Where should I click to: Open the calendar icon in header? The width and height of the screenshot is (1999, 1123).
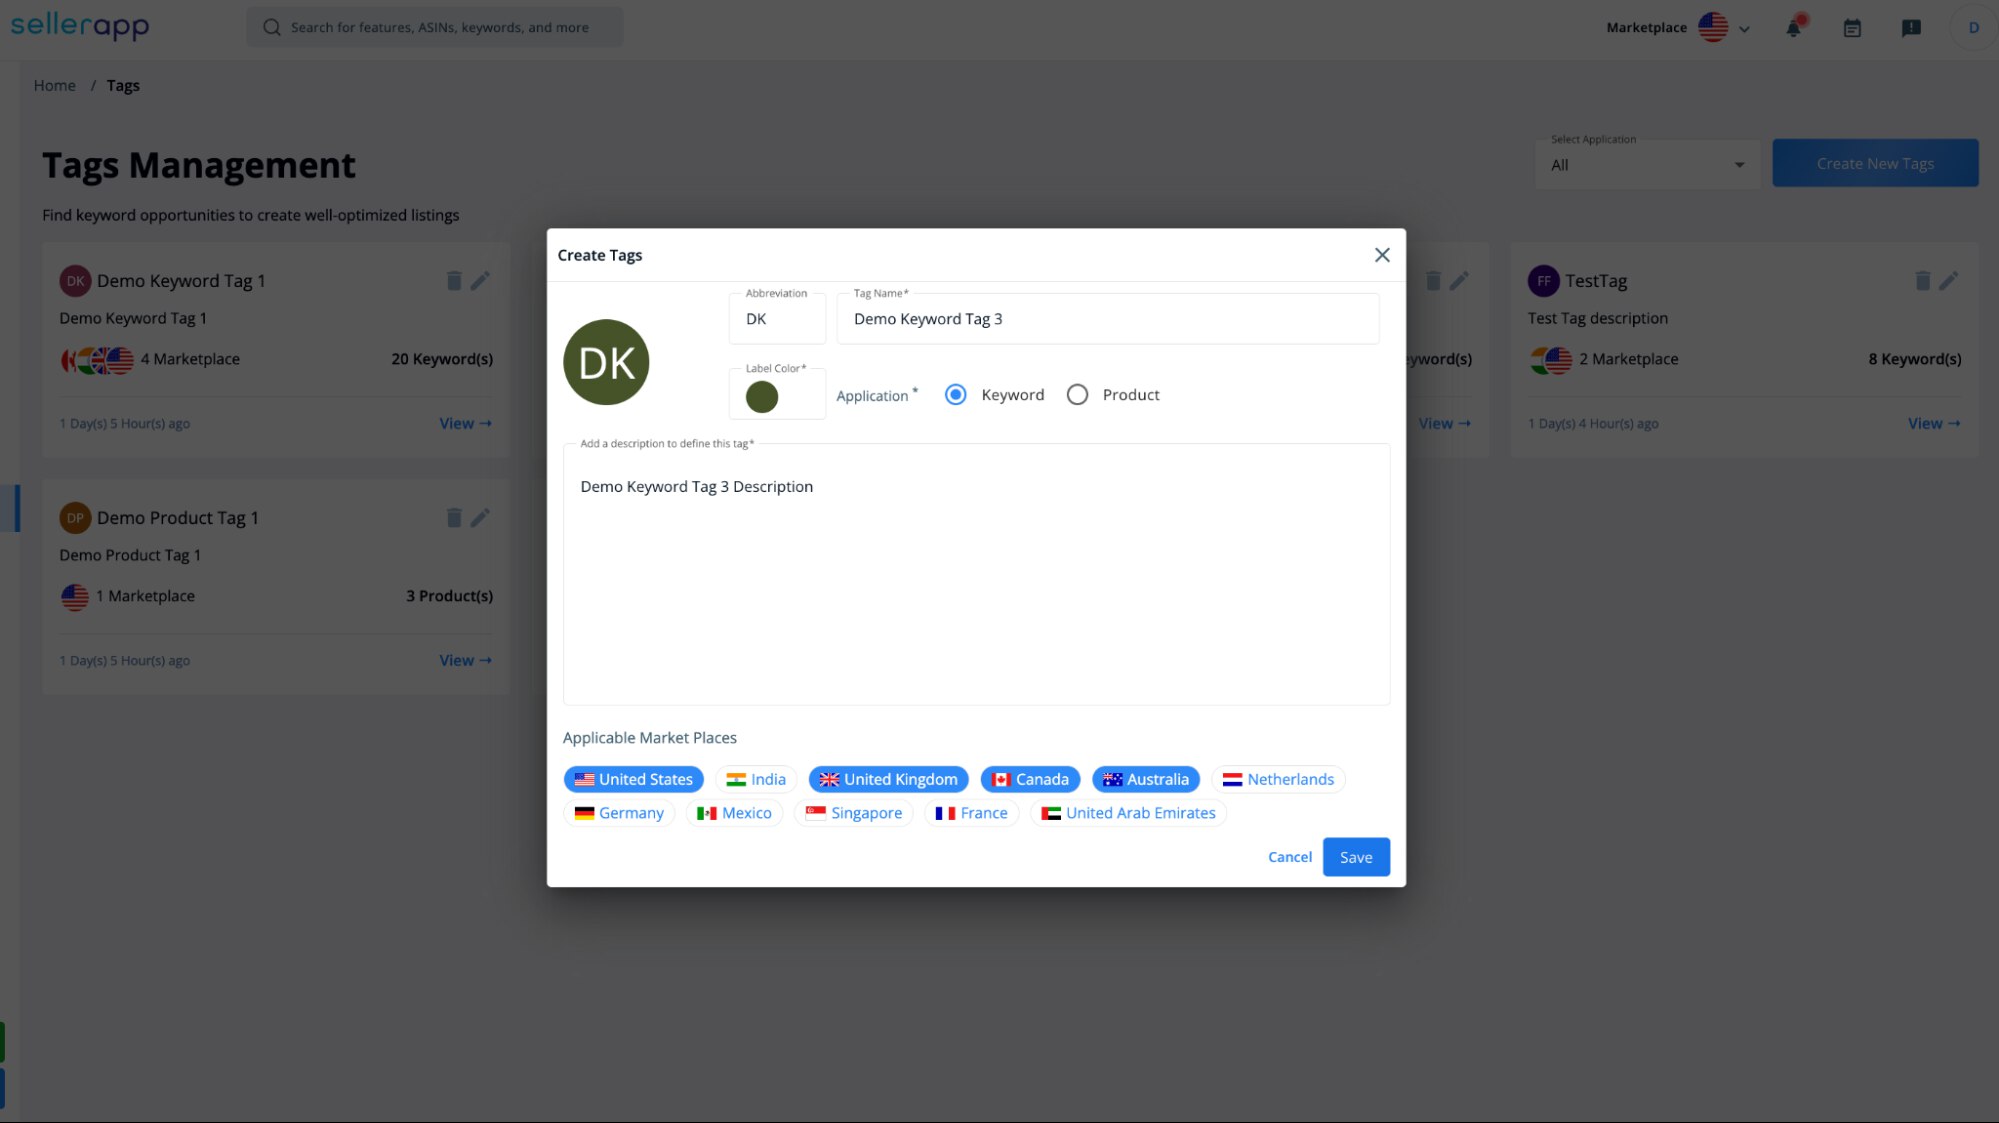coord(1852,28)
